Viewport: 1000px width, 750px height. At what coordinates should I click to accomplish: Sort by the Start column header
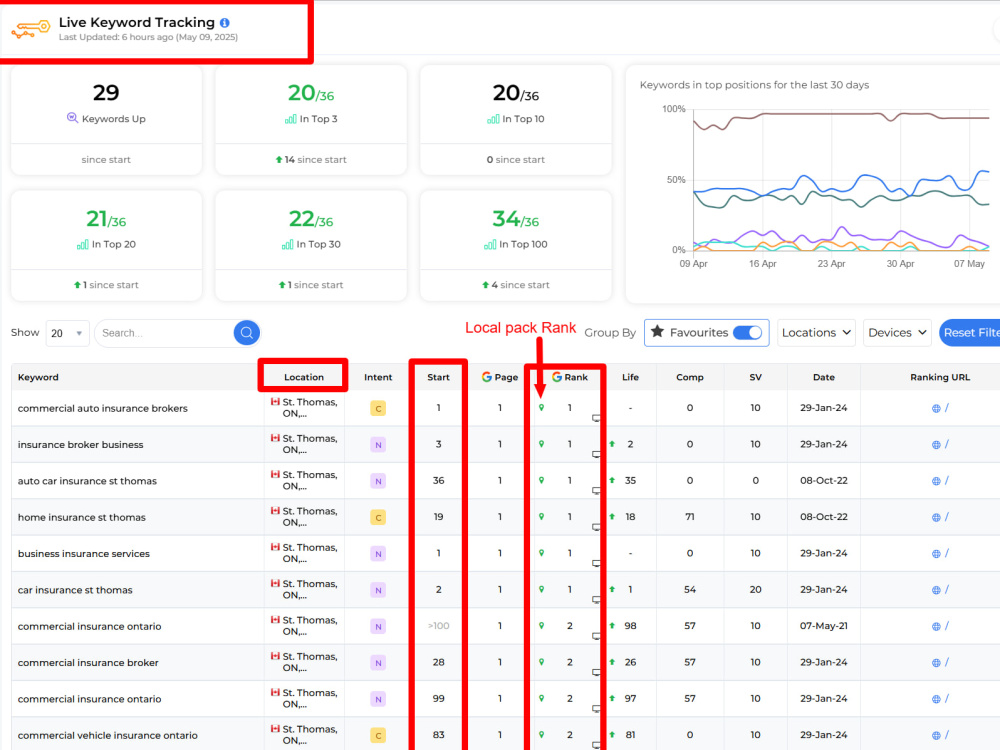coord(438,377)
